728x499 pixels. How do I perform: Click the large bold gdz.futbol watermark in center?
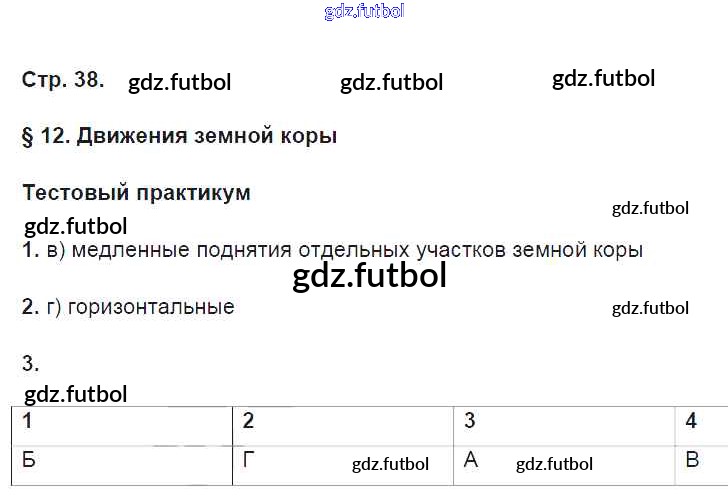click(370, 276)
